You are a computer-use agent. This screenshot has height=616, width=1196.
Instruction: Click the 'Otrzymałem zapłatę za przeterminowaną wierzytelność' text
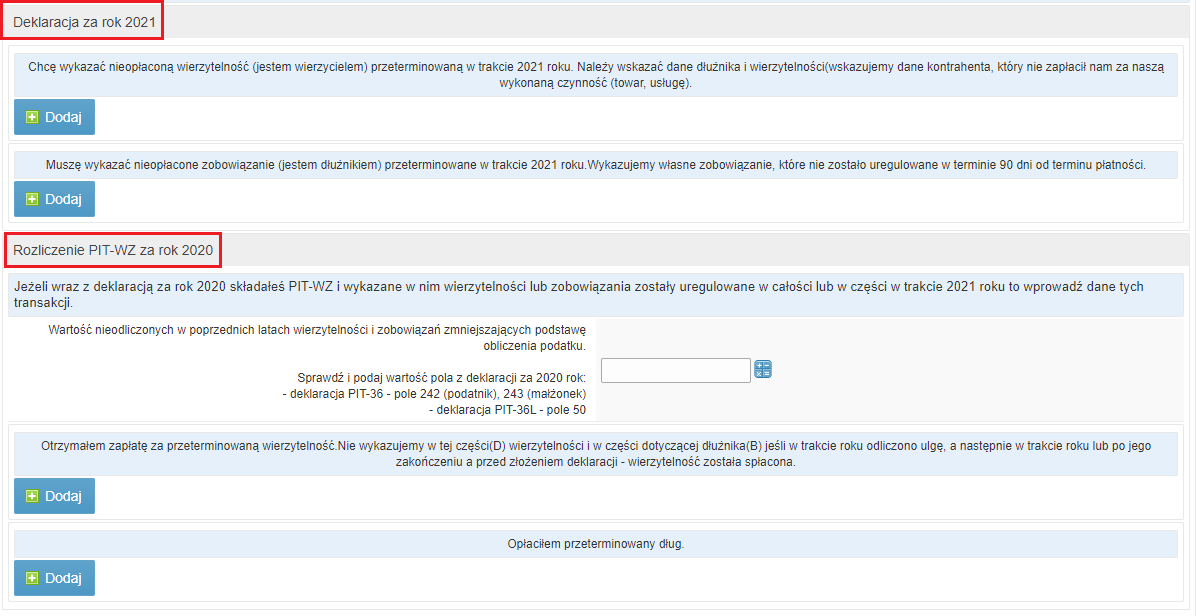[596, 454]
